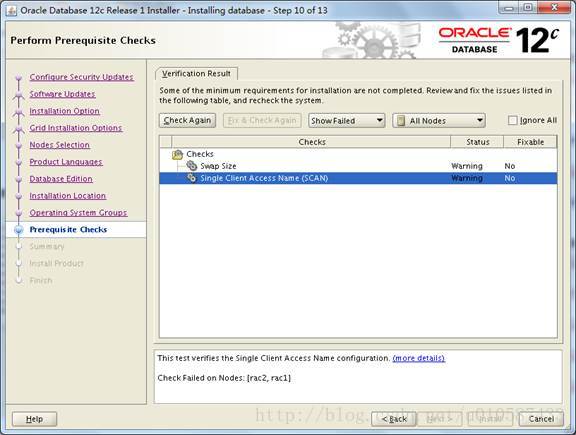576x435 pixels.
Task: Select the Swap Size row
Action: pos(358,166)
